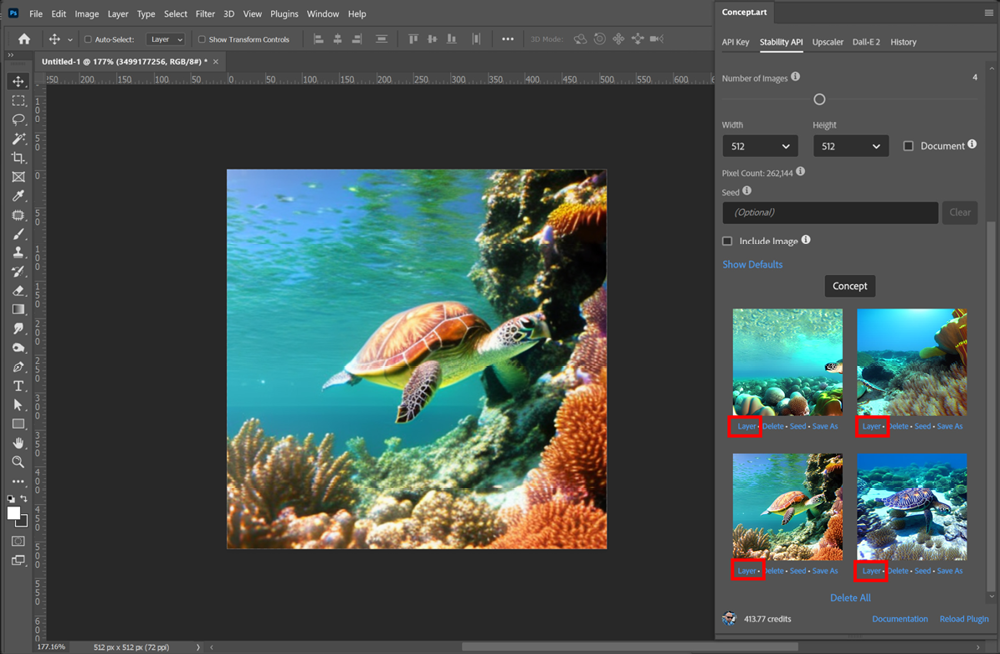Enable the Auto-Select checkbox
Viewport: 1000px width, 654px height.
[x=88, y=40]
